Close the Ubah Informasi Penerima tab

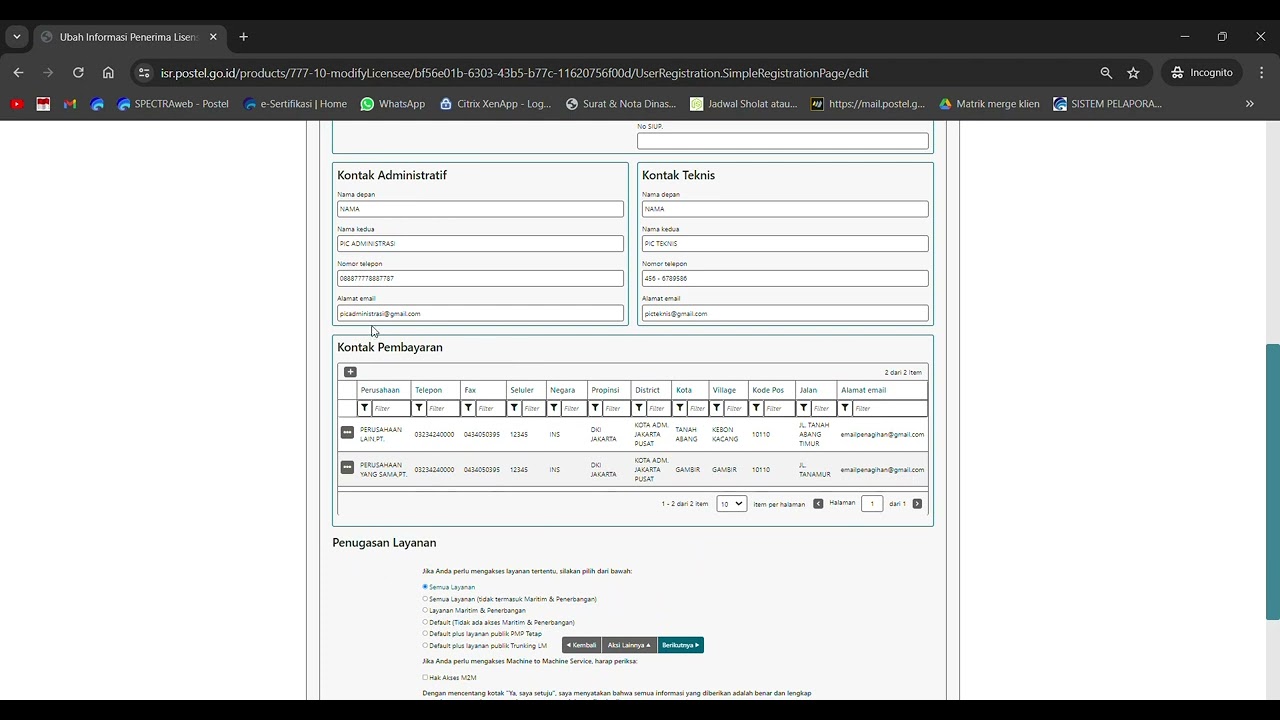213,37
